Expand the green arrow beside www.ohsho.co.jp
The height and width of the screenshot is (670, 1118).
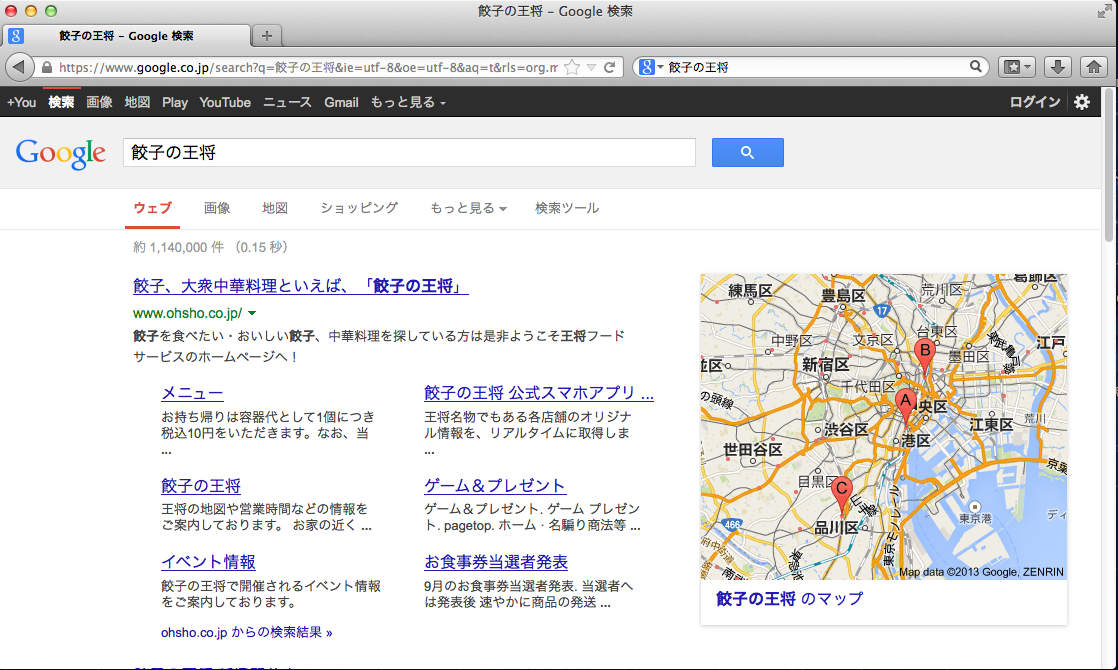(x=252, y=313)
